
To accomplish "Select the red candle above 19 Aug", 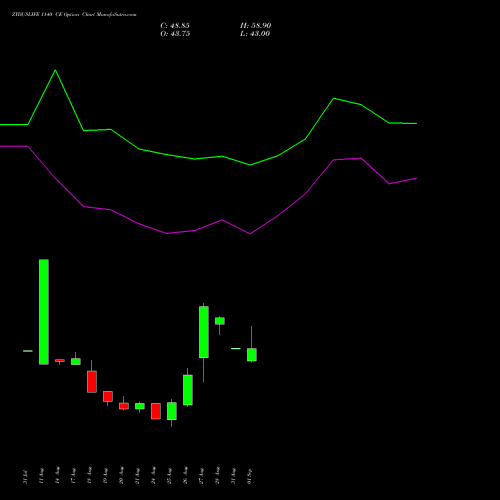I will (108, 396).
